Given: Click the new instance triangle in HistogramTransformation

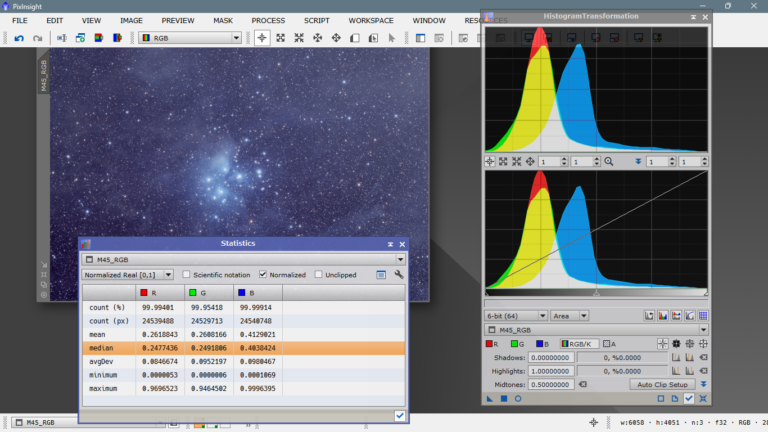Looking at the screenshot, I should coord(490,398).
